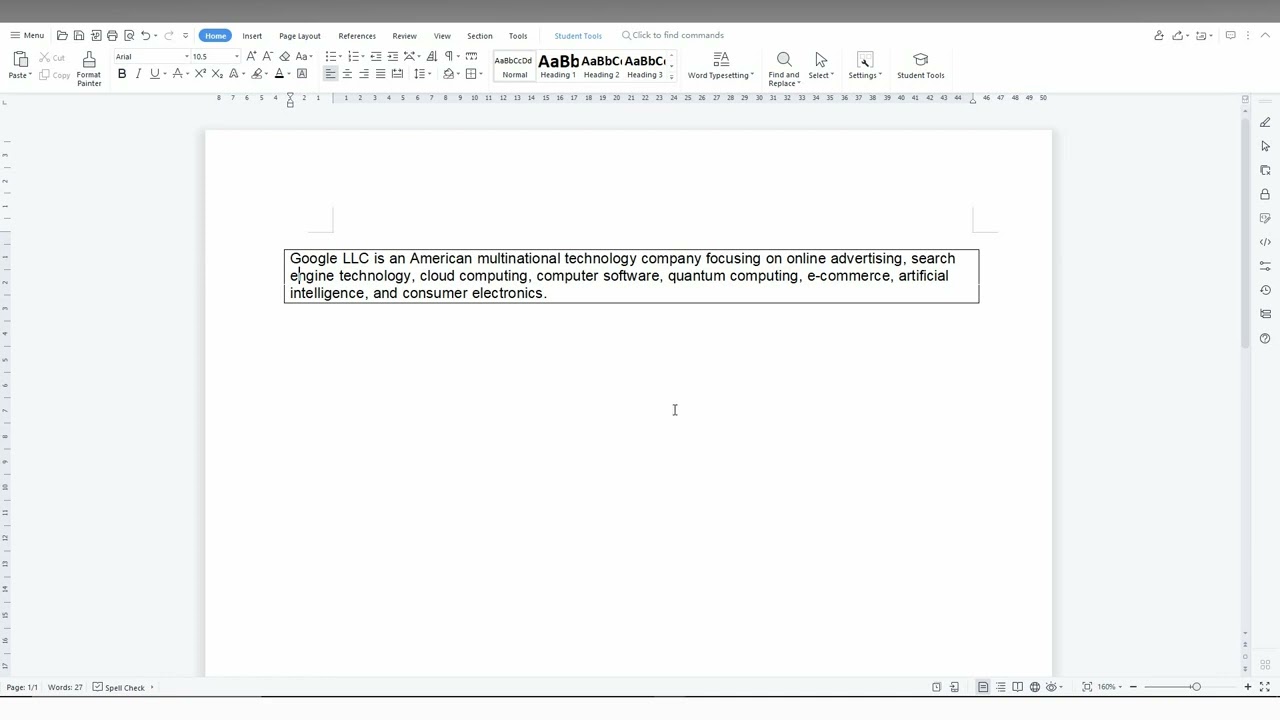Viewport: 1280px width, 720px height.
Task: Apply the Normal style
Action: tap(514, 66)
